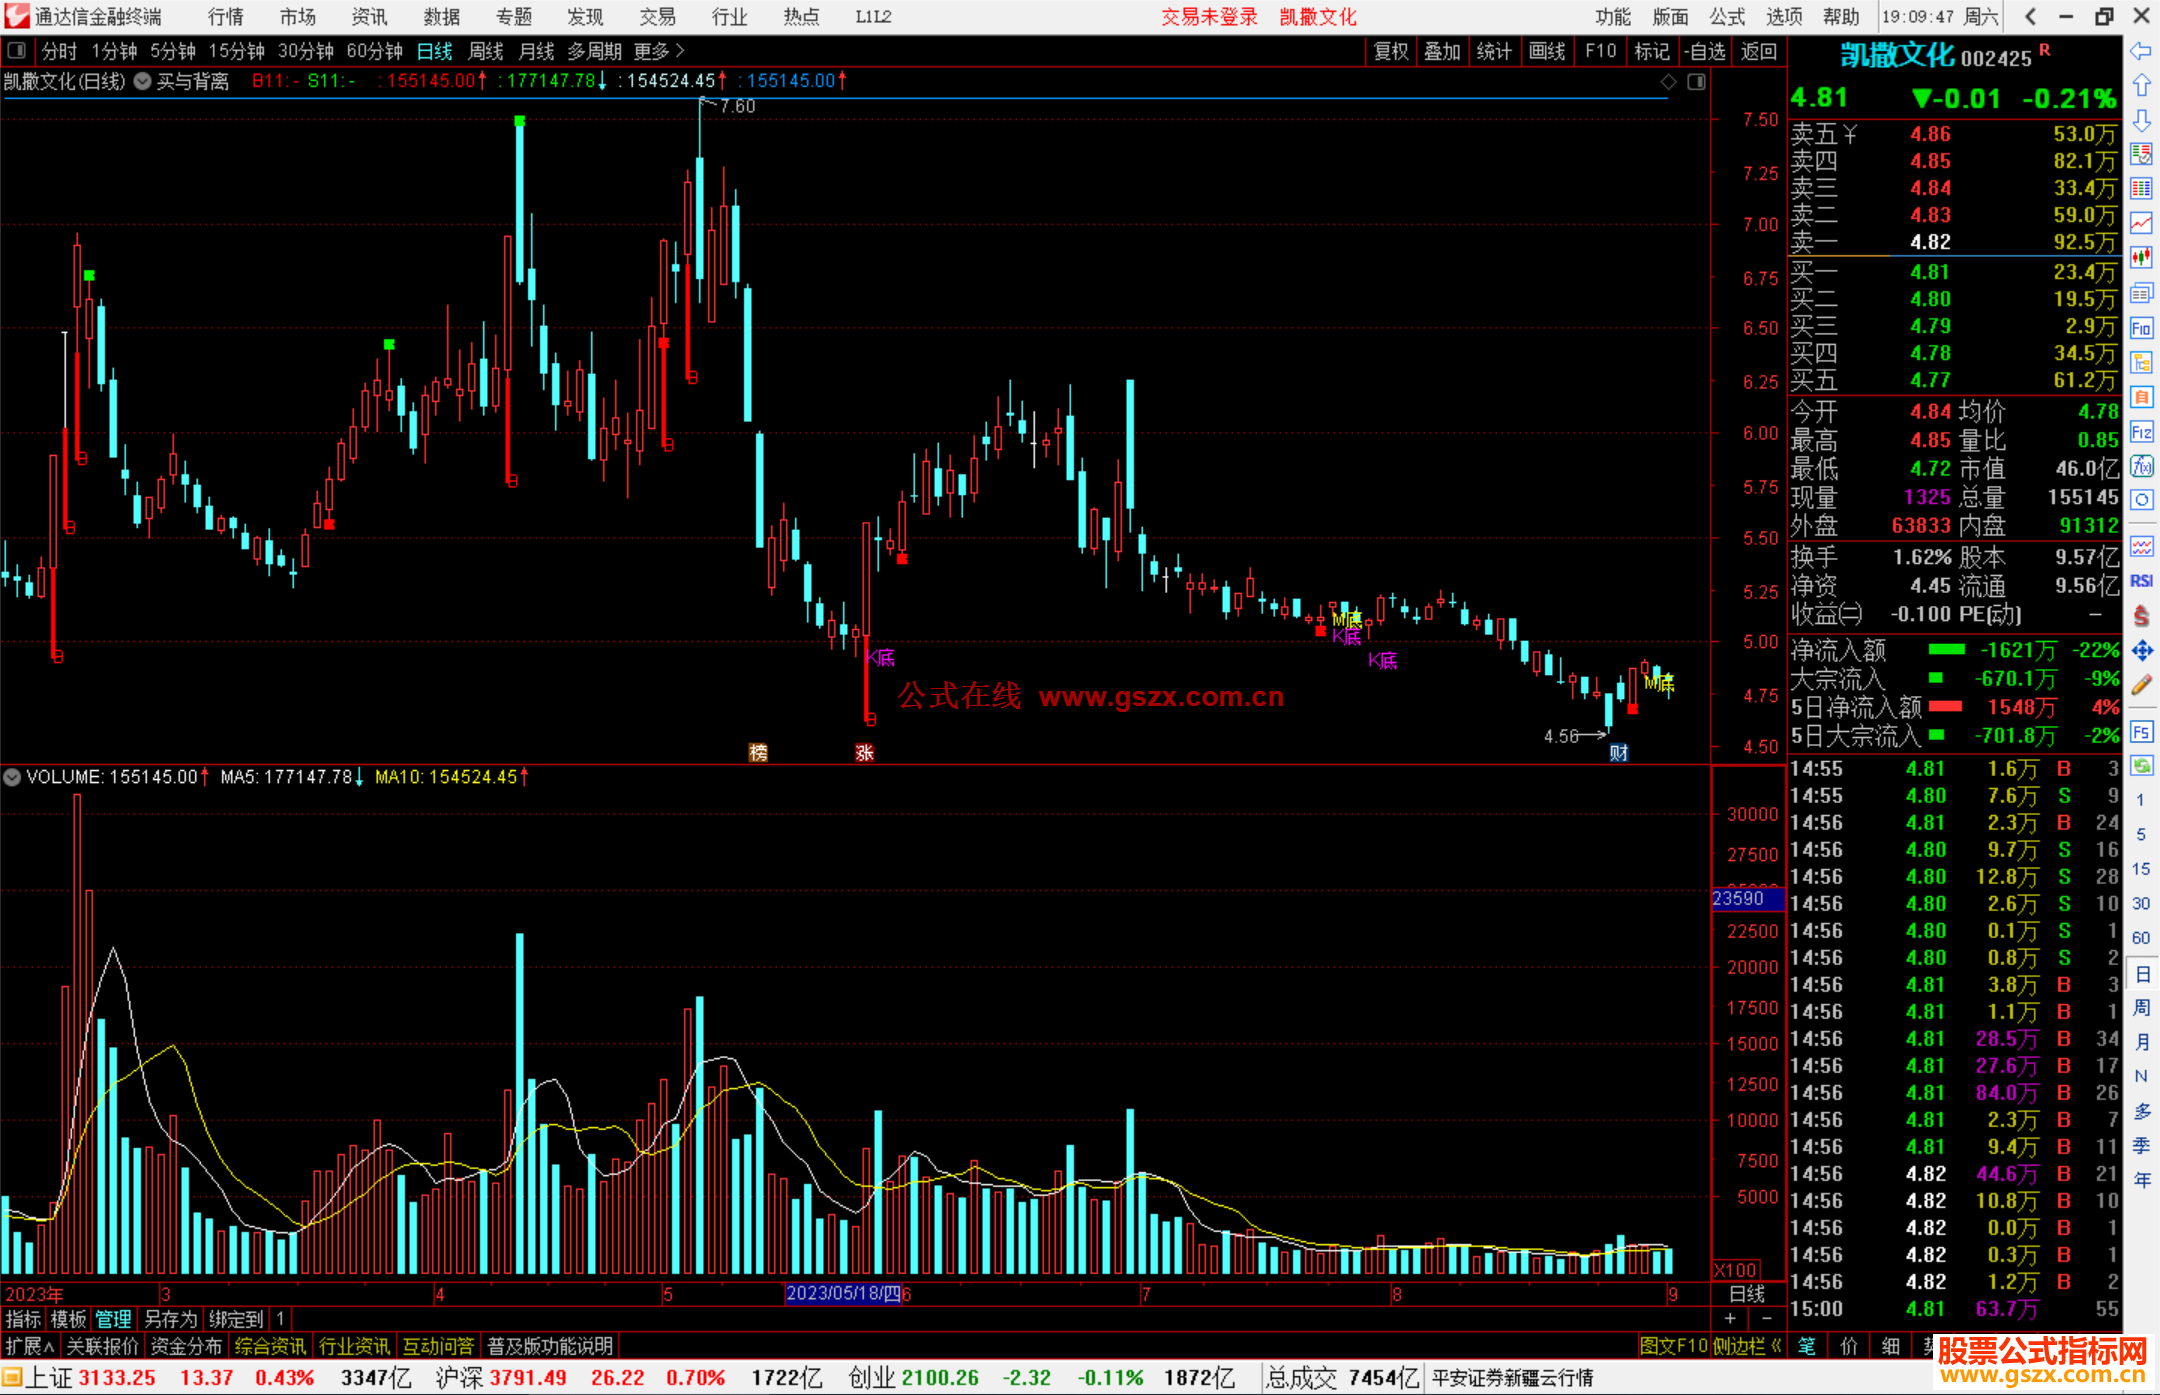
Task: Click the f(x) formula icon
Action: click(2141, 466)
